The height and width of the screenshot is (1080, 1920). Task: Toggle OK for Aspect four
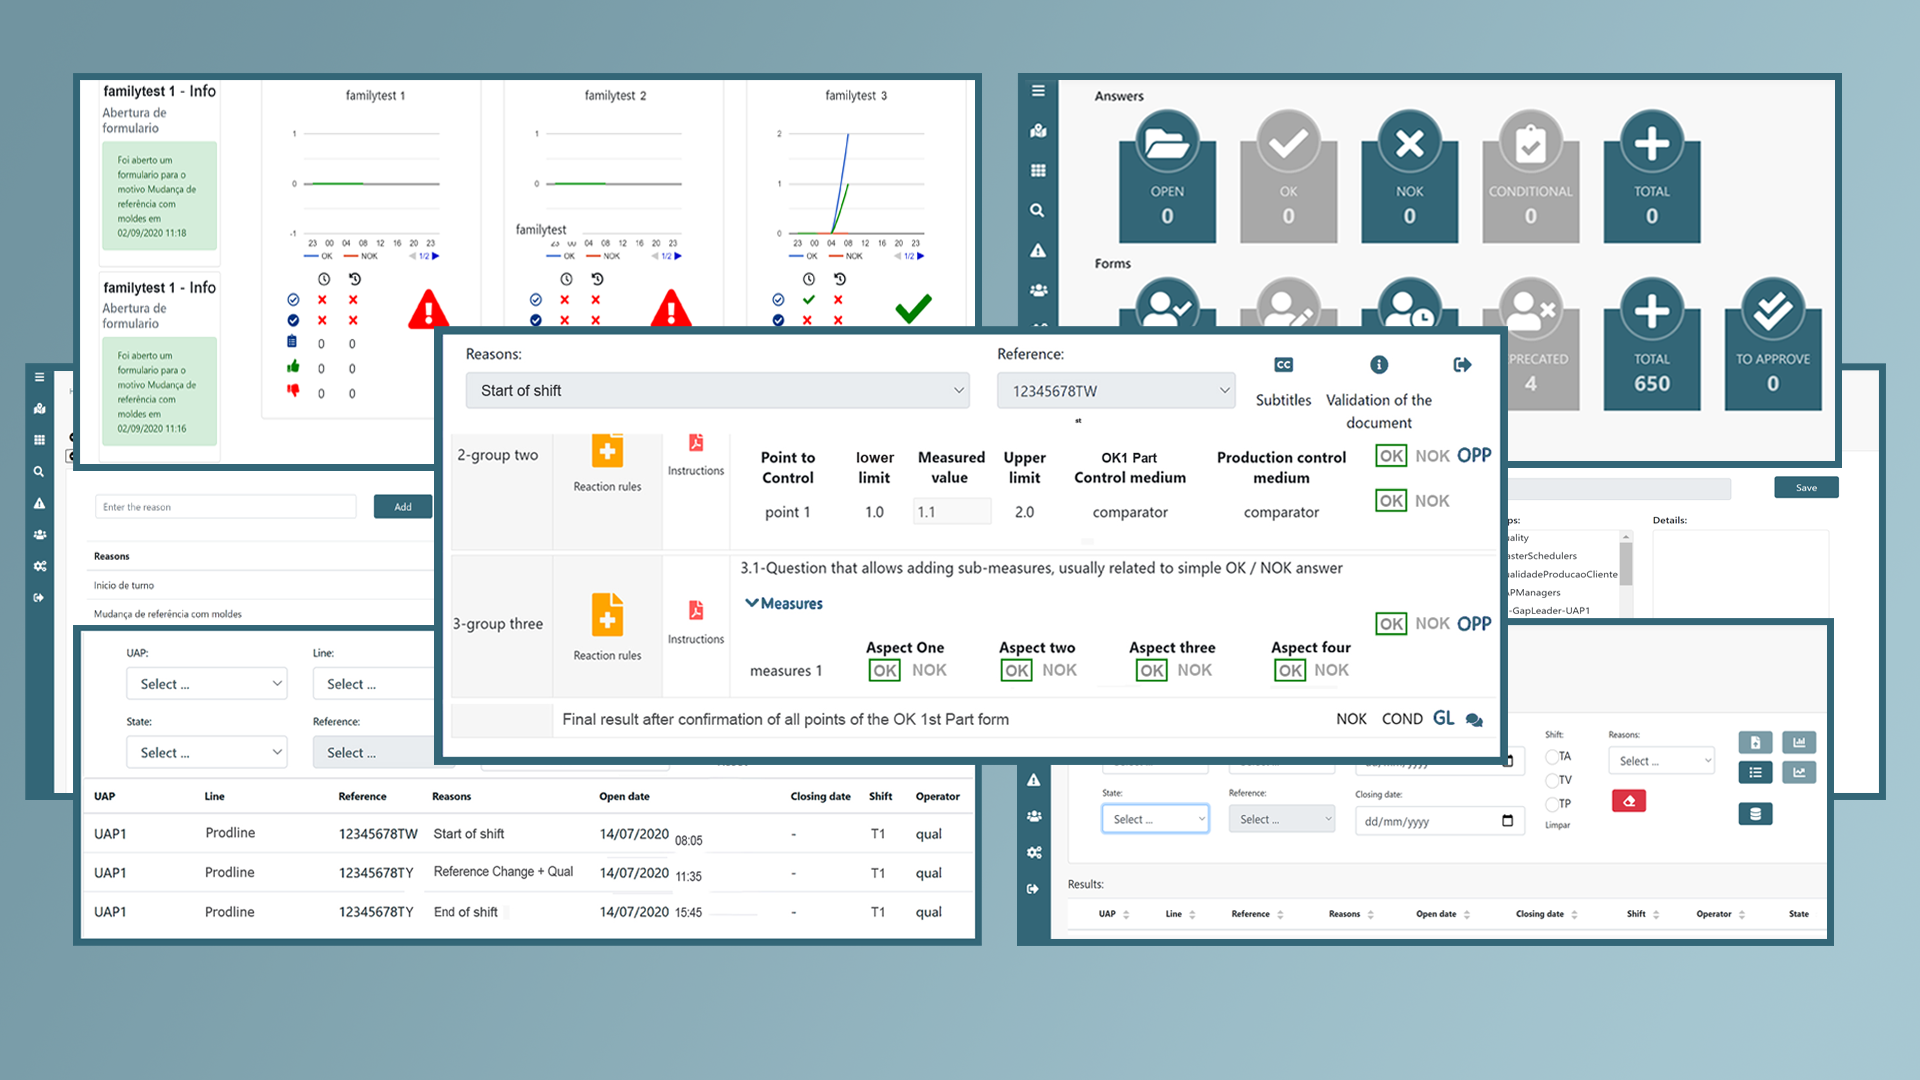click(x=1290, y=671)
